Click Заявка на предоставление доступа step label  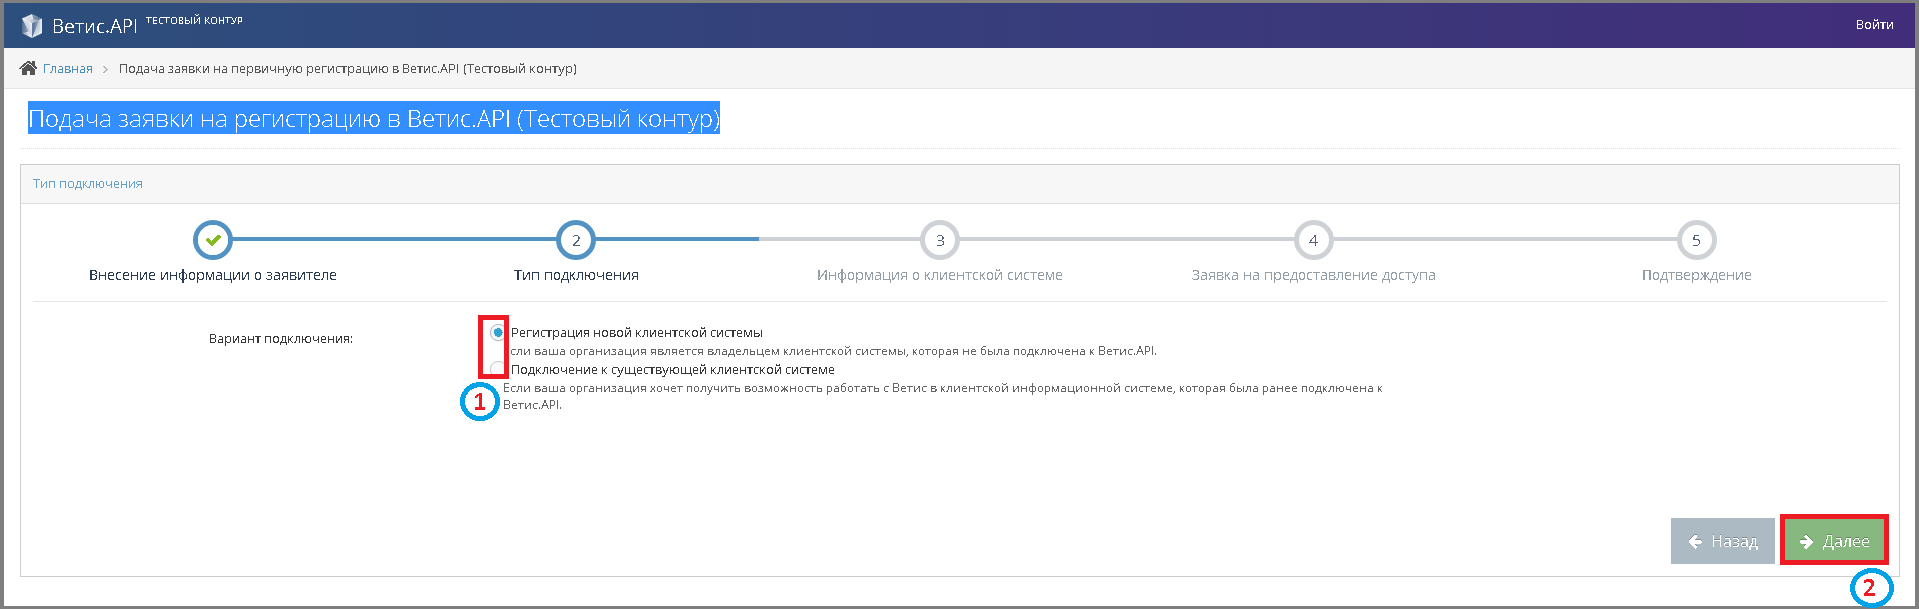[1313, 275]
